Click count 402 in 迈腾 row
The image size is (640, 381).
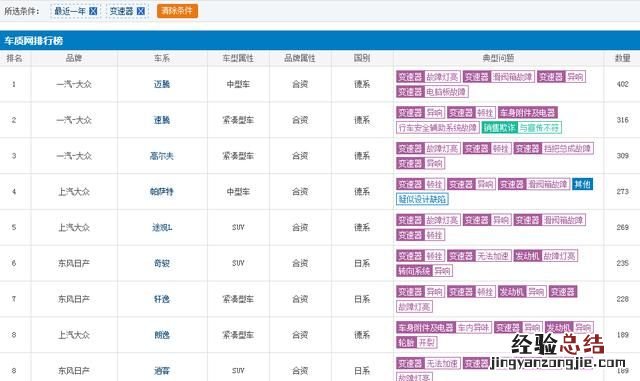622,84
